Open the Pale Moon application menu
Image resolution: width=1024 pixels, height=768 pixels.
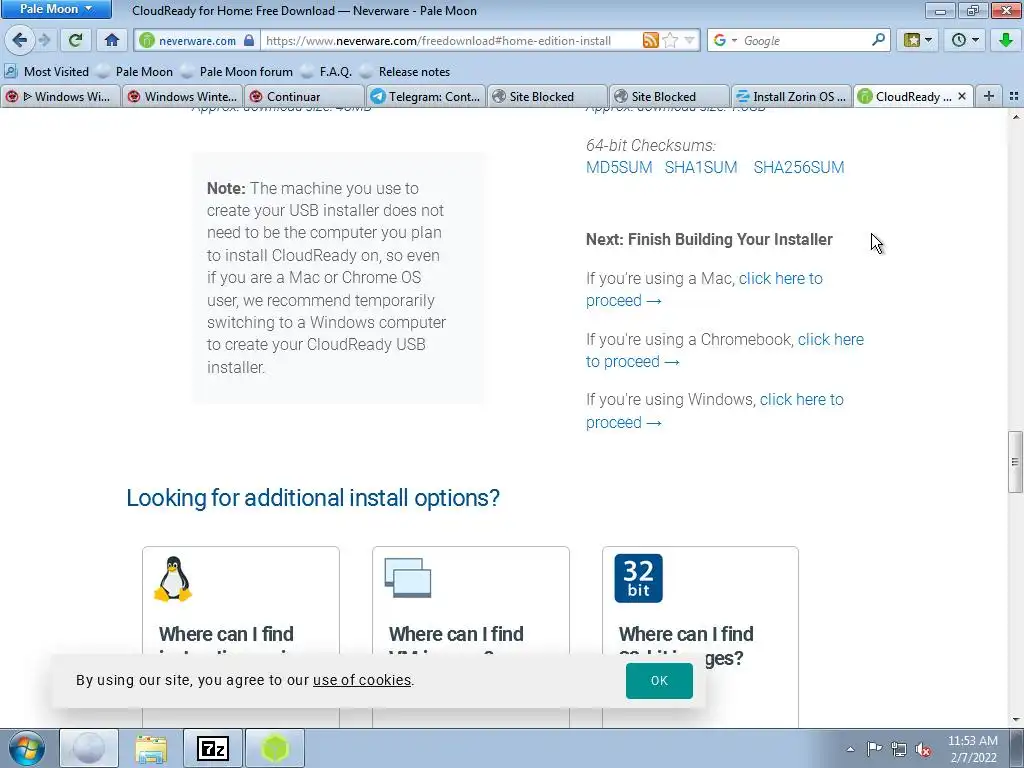point(56,9)
